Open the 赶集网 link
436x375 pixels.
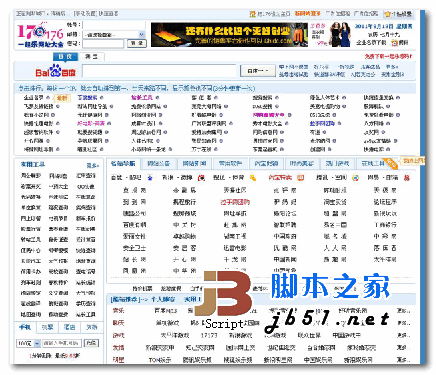click(235, 225)
